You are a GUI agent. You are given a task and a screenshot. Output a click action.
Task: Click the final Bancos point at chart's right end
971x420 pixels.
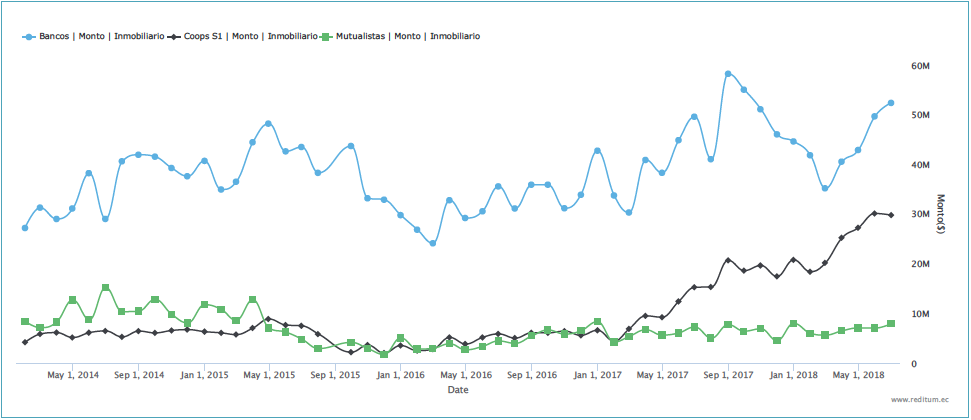point(891,103)
